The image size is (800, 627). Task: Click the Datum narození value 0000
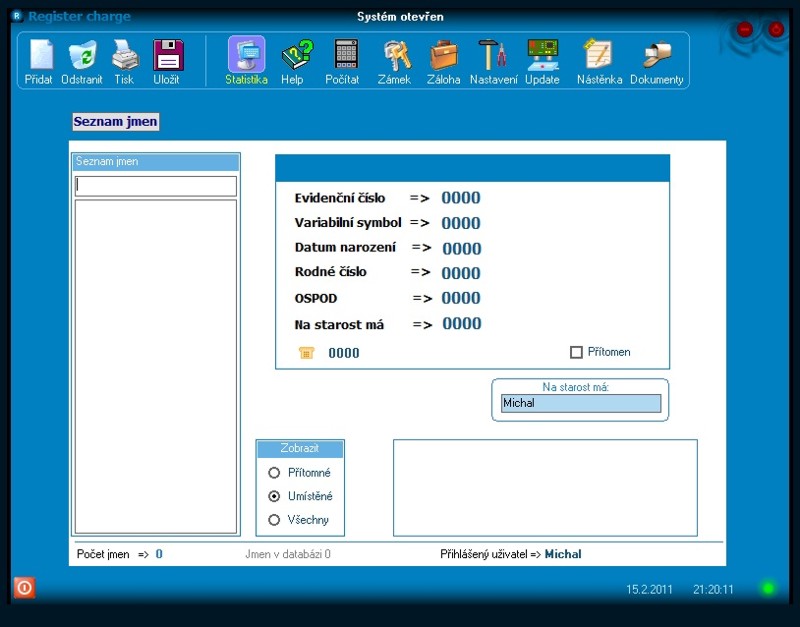coord(462,248)
